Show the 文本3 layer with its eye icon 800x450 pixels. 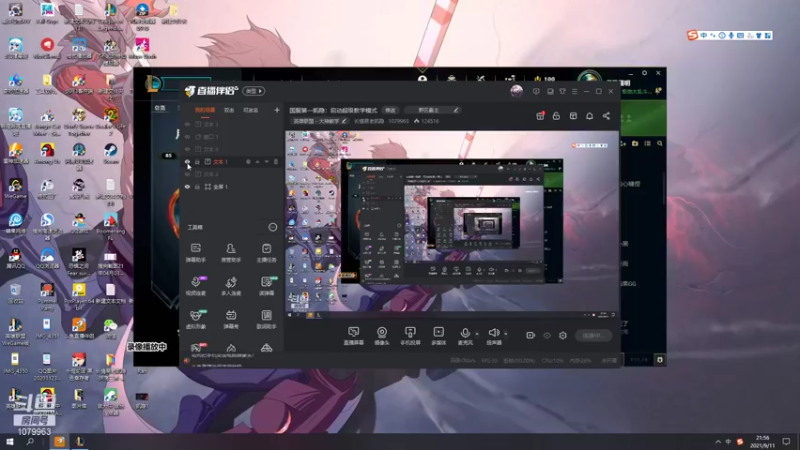[x=187, y=124]
